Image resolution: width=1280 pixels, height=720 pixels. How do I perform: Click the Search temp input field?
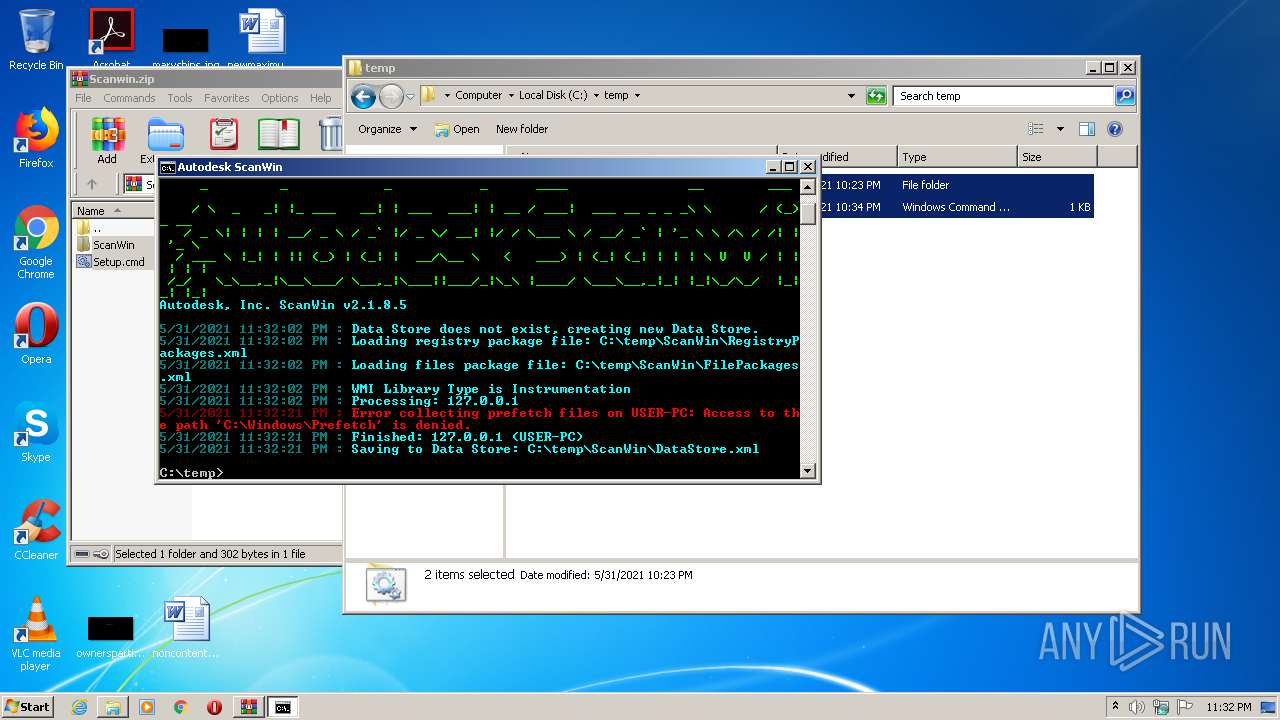pos(1003,96)
